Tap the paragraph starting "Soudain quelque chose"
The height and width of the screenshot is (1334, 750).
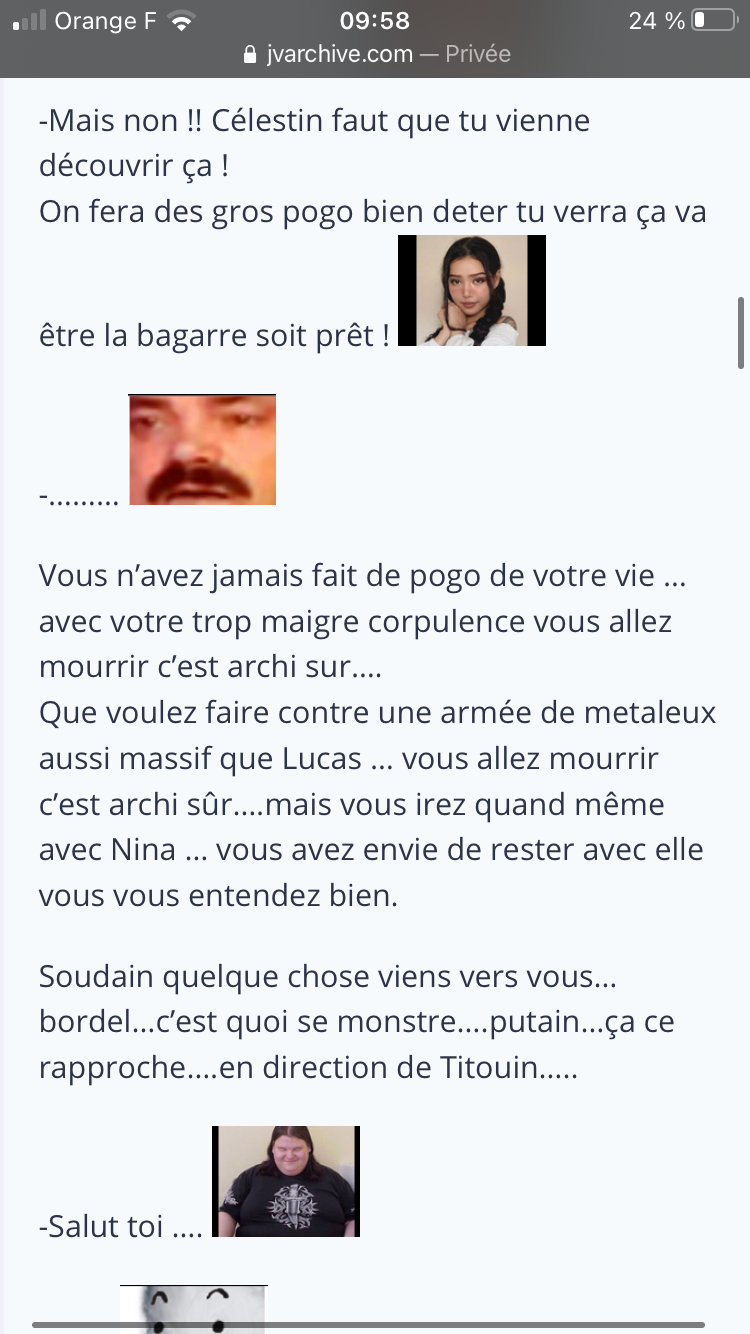(357, 1023)
